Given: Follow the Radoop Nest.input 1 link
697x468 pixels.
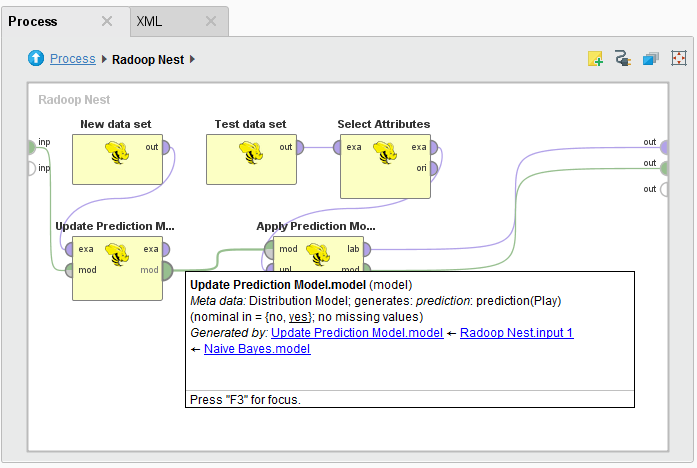Looking at the screenshot, I should click(x=516, y=333).
